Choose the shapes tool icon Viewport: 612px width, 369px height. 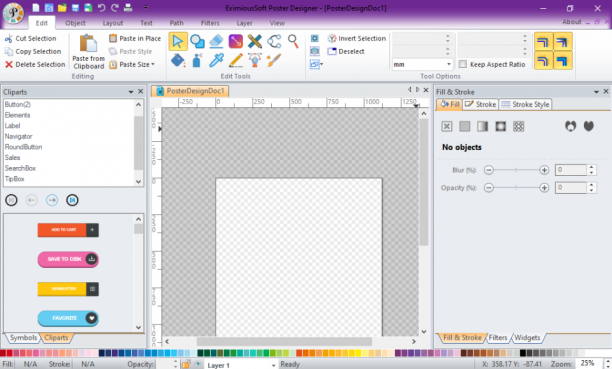click(x=197, y=41)
